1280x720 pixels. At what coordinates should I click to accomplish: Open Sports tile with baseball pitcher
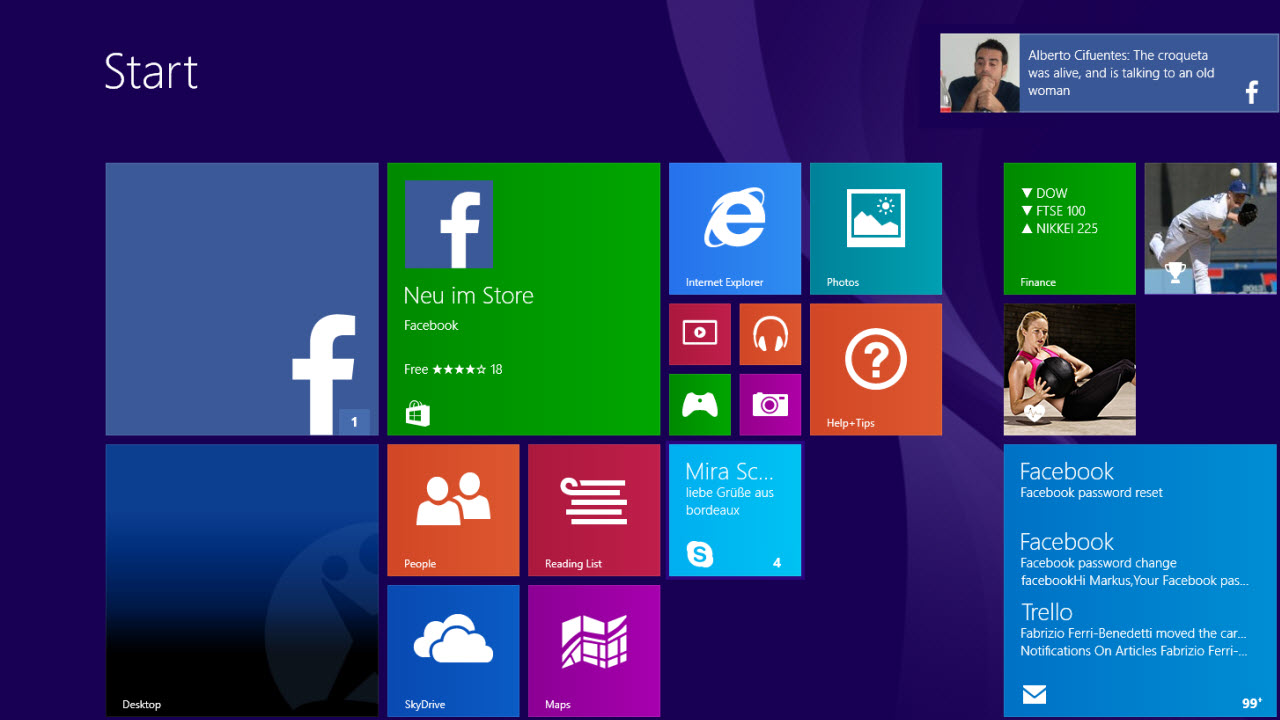(x=1211, y=229)
